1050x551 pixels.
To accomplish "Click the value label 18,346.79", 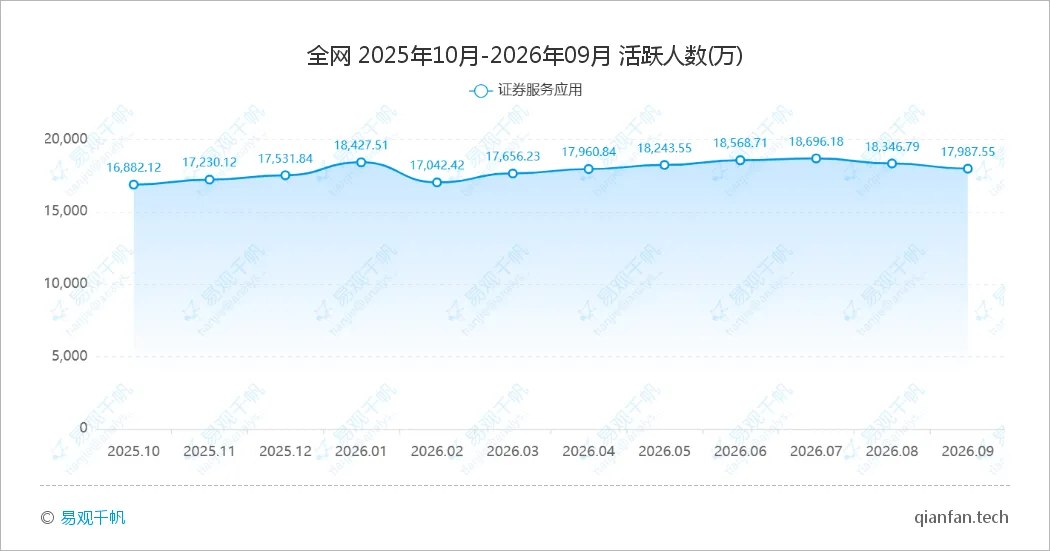I will pyautogui.click(x=892, y=147).
